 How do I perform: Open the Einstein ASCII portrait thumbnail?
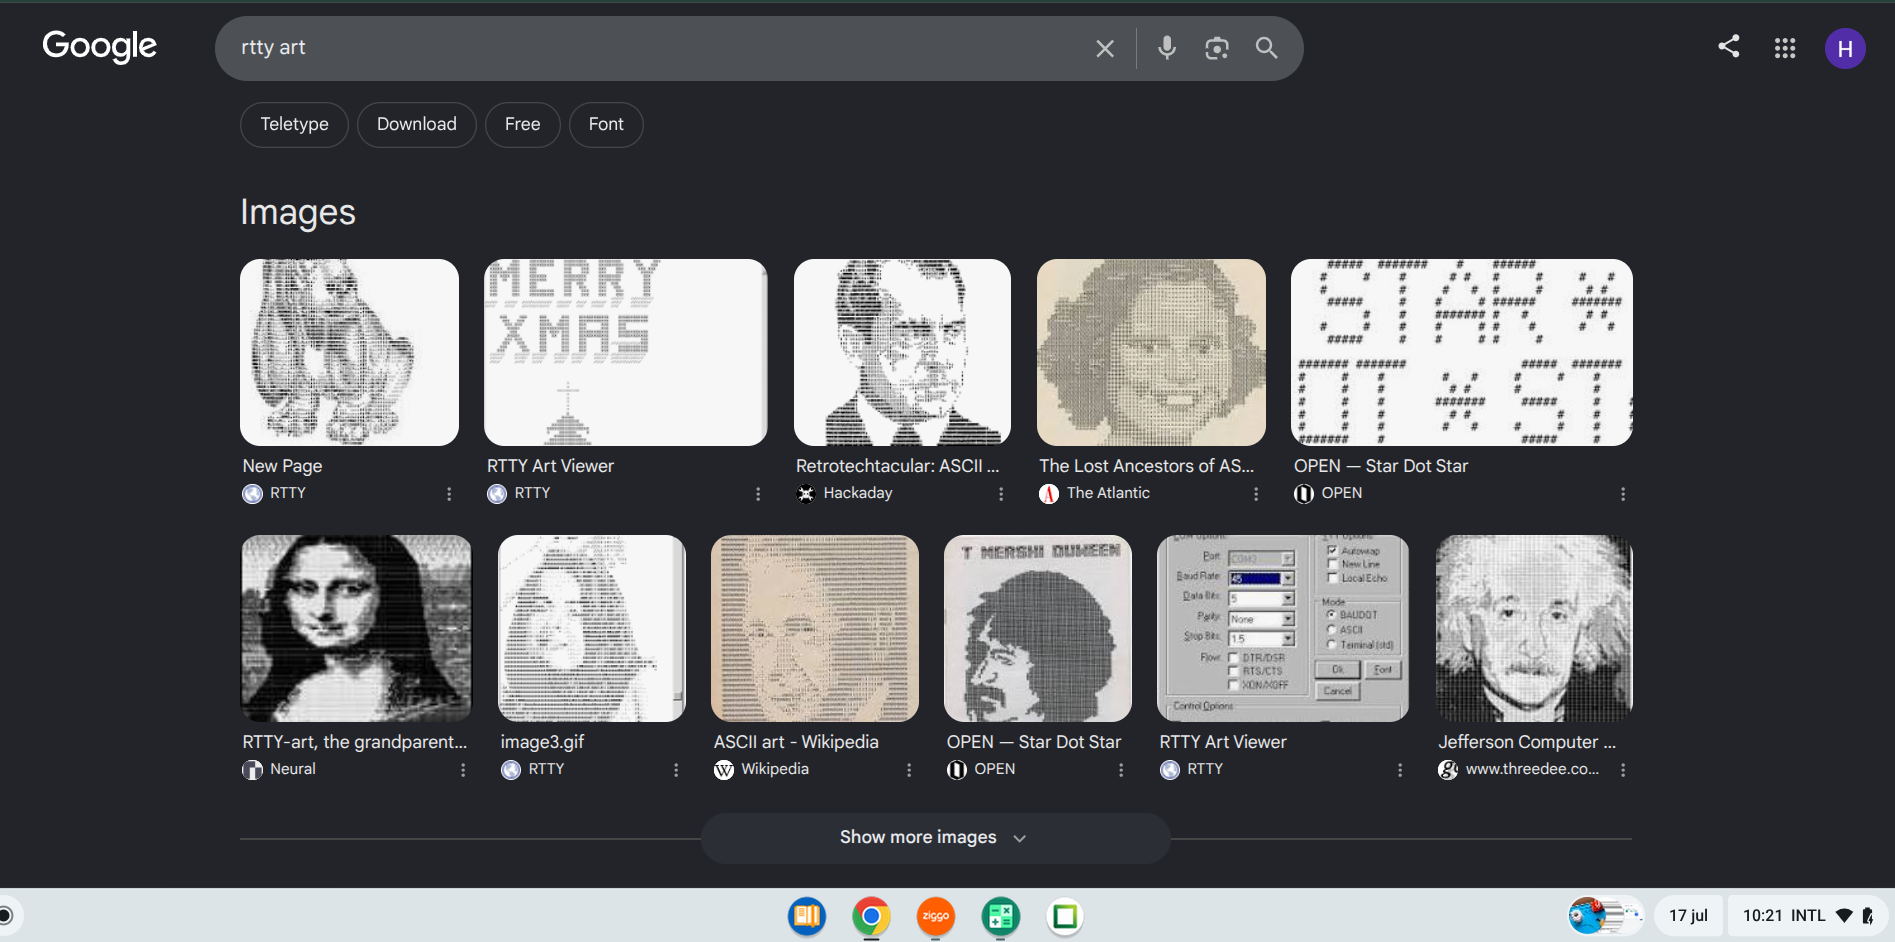point(1534,628)
